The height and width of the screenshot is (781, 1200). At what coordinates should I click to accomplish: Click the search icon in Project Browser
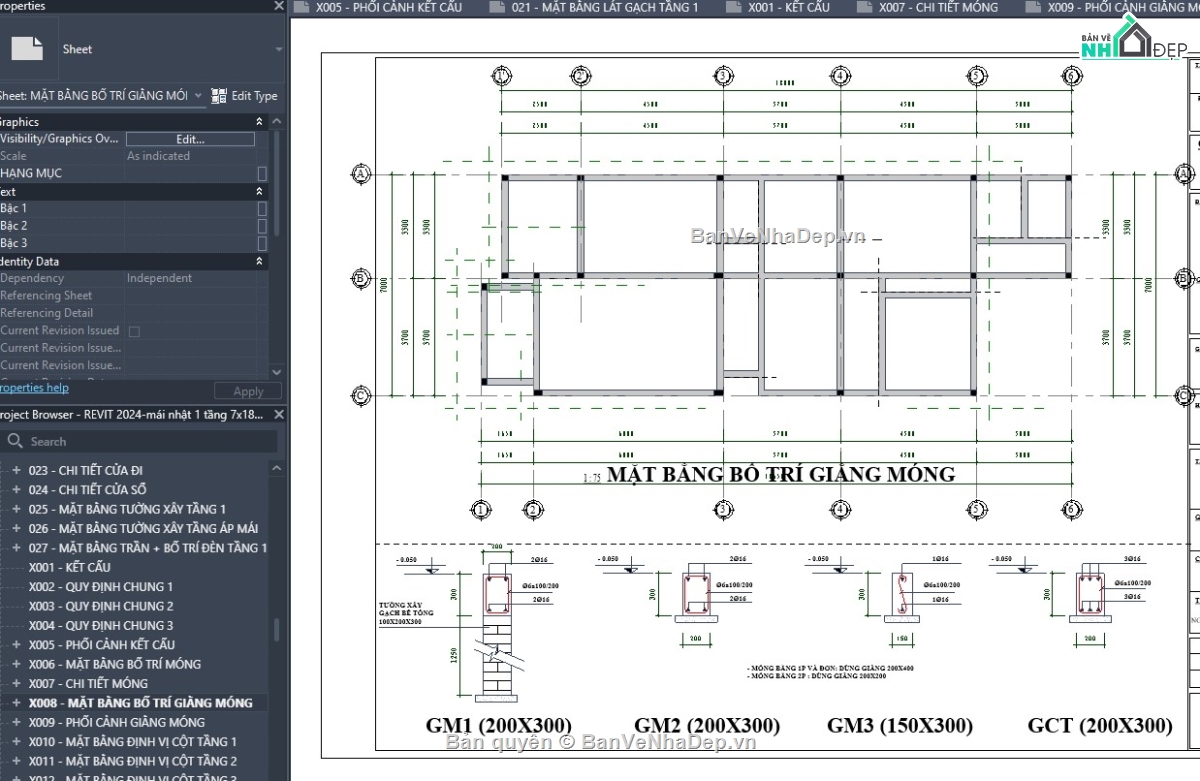coord(17,440)
